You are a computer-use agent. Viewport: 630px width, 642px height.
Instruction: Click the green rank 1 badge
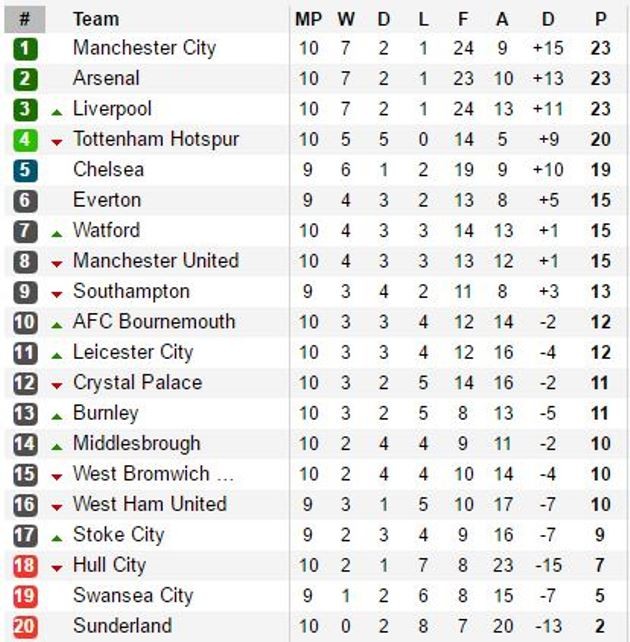(25, 49)
